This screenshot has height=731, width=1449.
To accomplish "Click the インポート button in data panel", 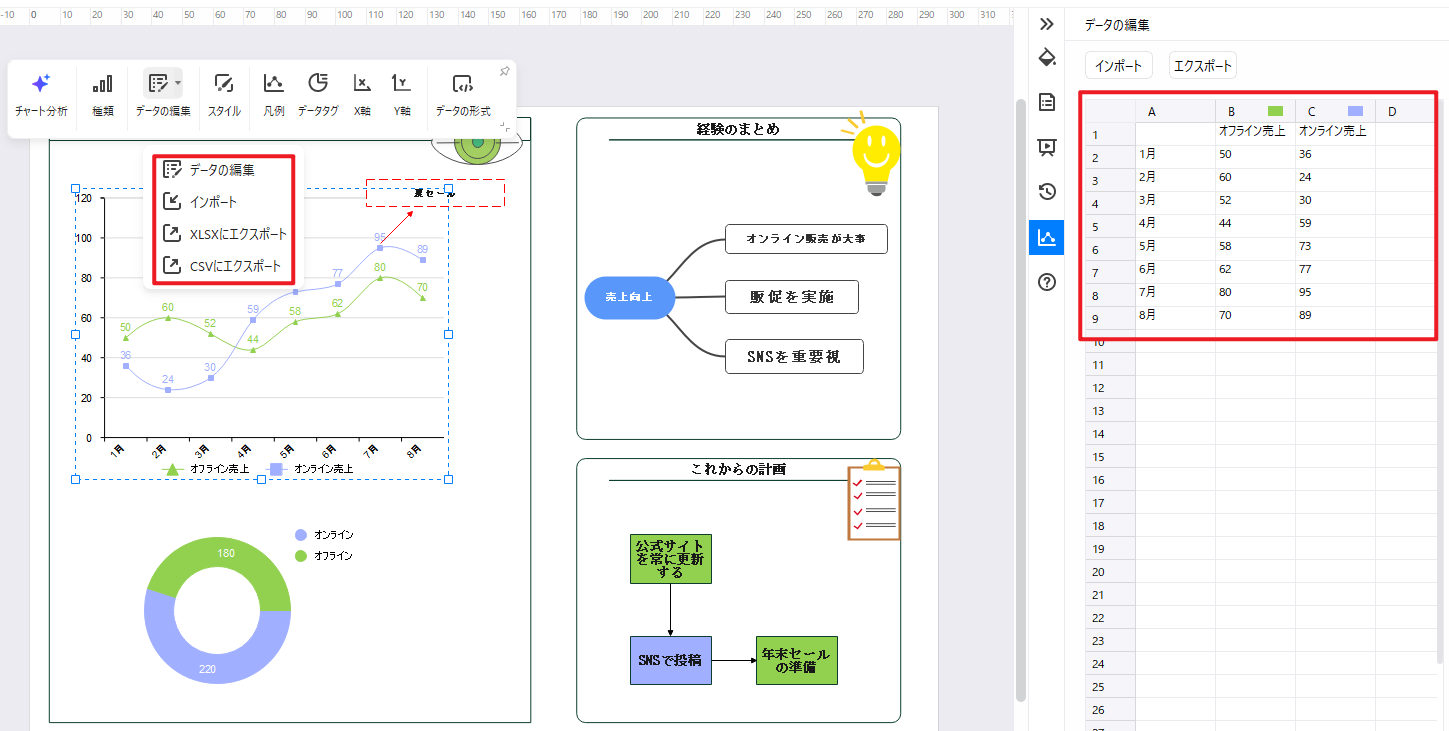I will [x=1118, y=66].
